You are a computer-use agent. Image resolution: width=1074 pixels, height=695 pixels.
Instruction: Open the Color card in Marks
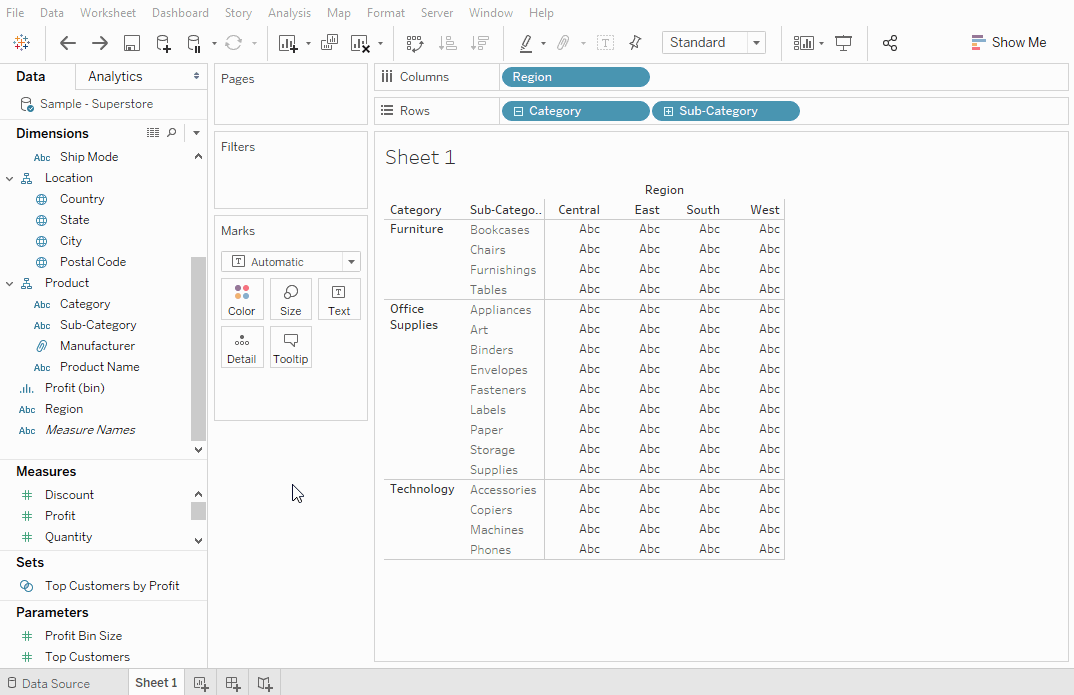tap(242, 298)
